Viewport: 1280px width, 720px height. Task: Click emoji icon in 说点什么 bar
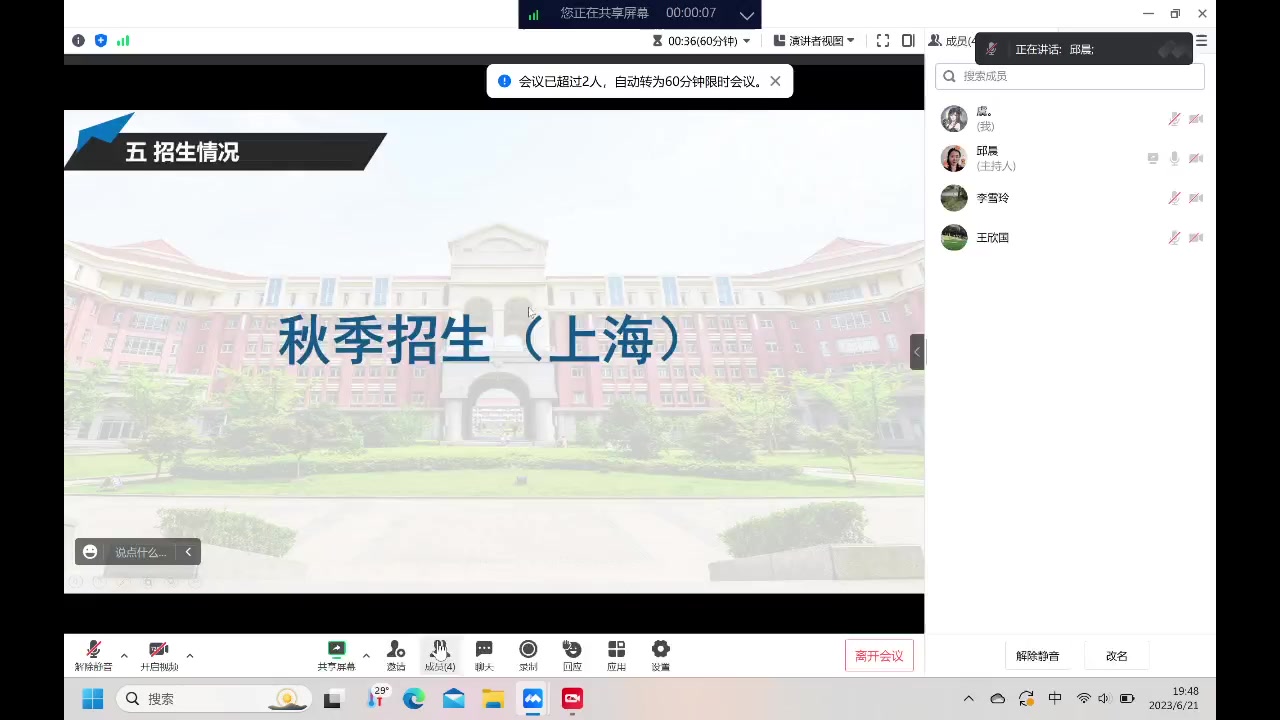pyautogui.click(x=90, y=552)
